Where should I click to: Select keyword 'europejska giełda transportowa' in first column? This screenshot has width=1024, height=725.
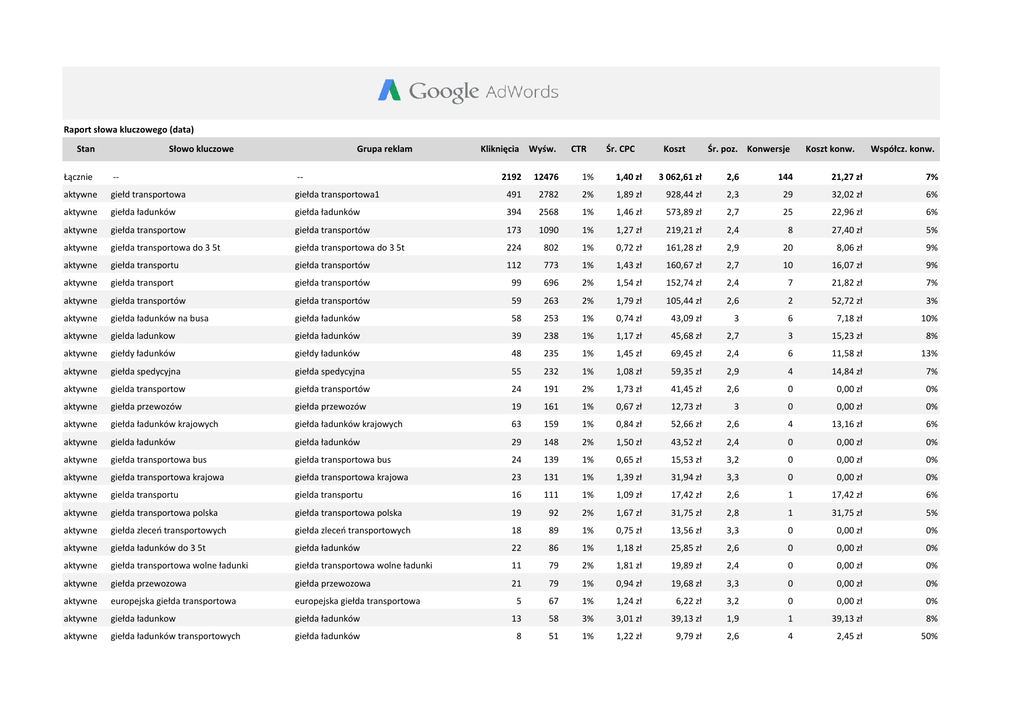[173, 601]
